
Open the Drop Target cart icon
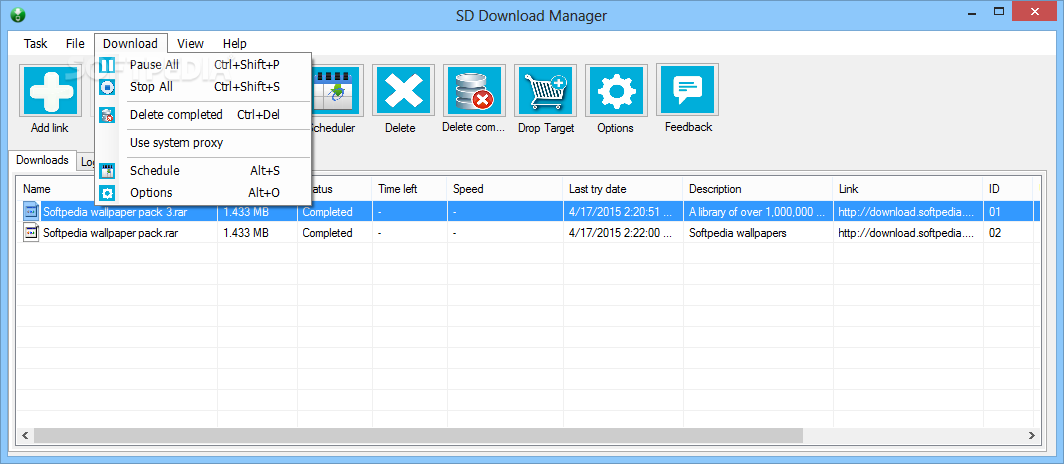pos(545,91)
